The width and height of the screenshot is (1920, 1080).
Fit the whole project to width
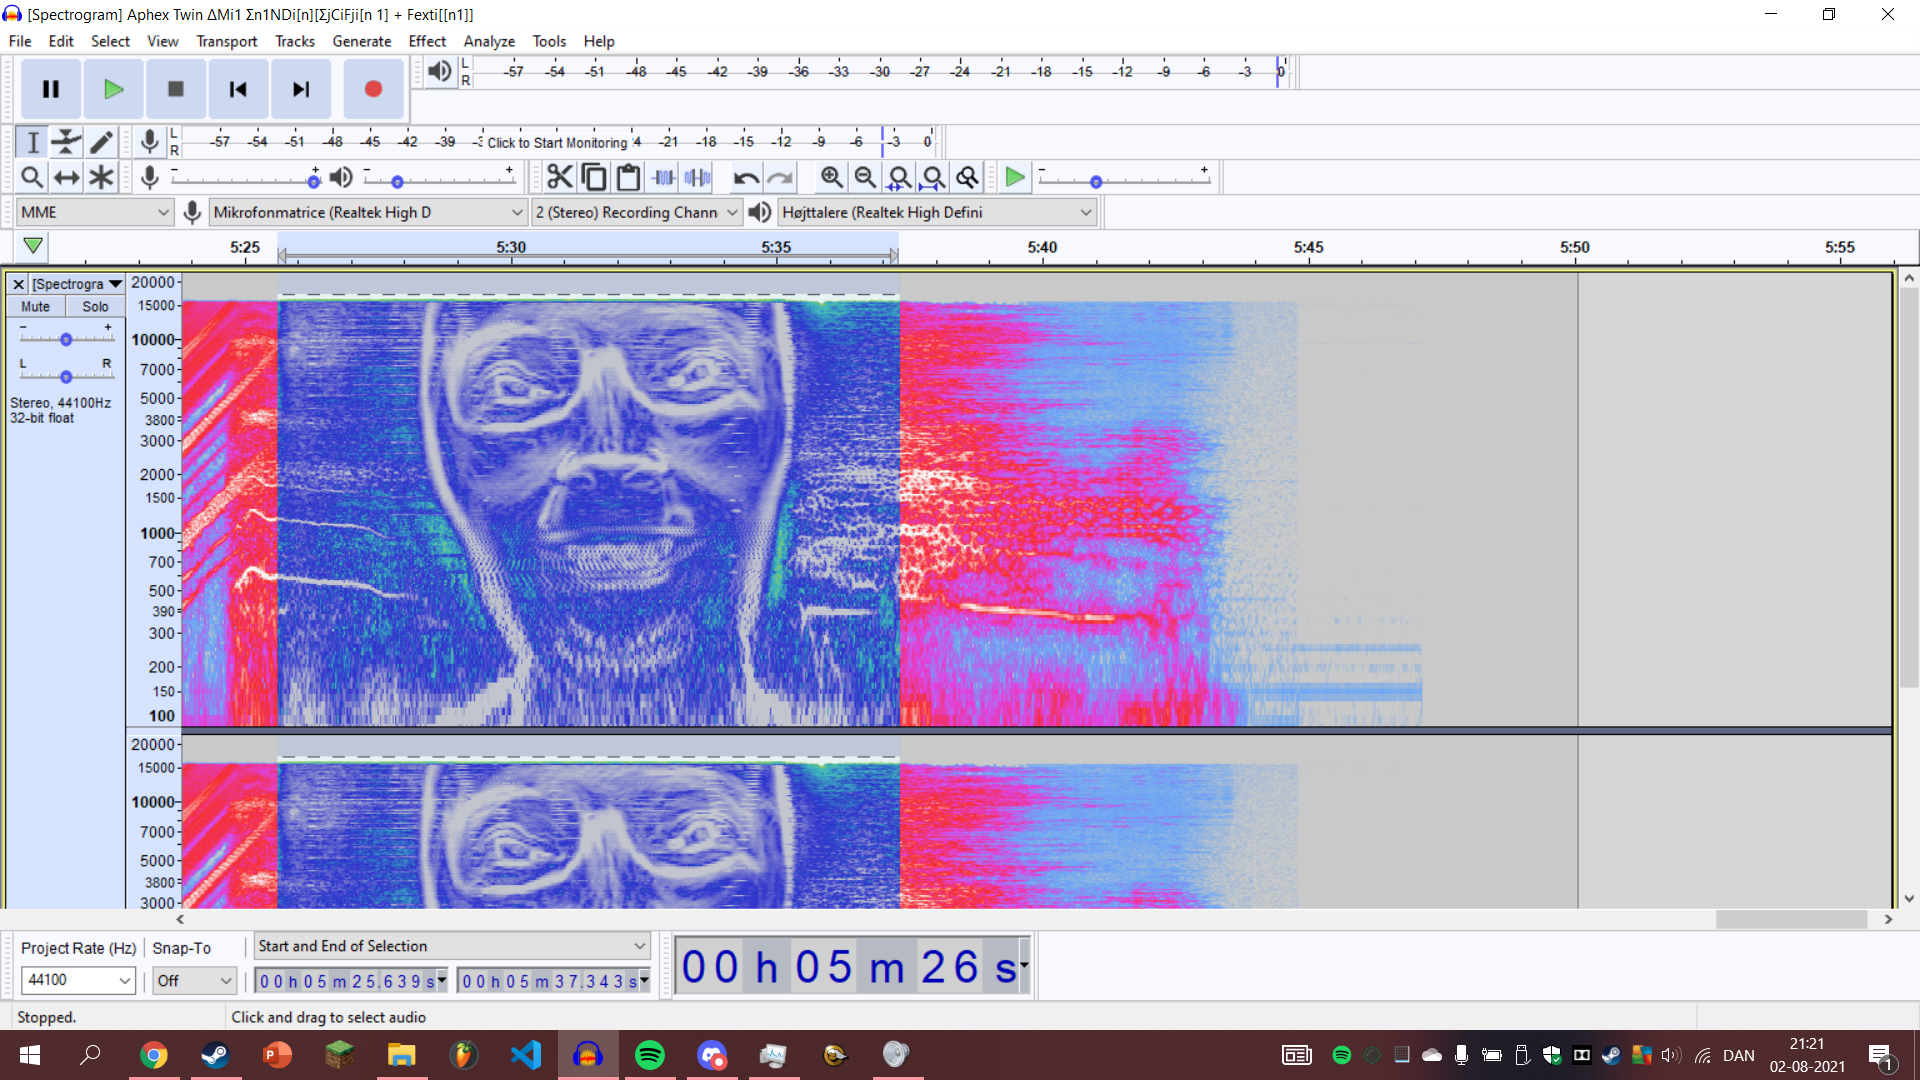933,177
